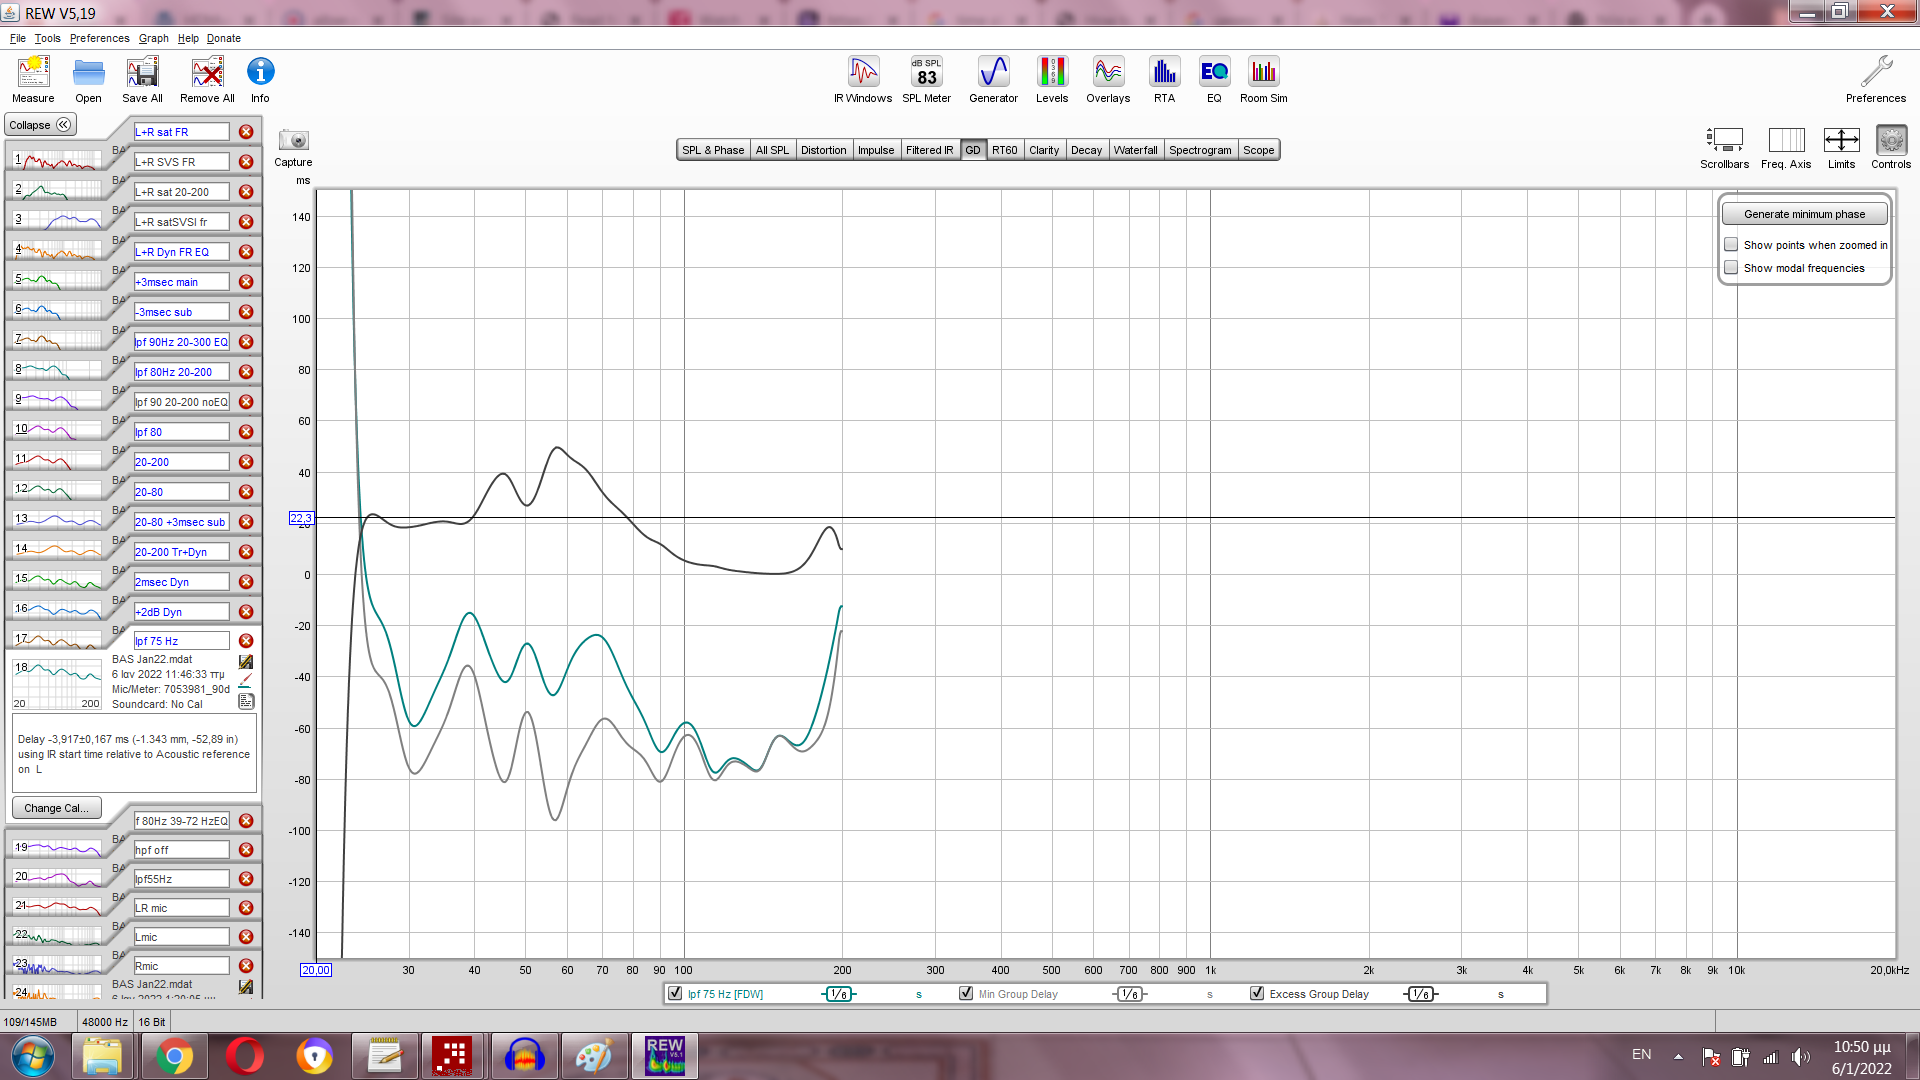
Task: Open smoothing selector for Excess Group Delay
Action: point(1421,994)
